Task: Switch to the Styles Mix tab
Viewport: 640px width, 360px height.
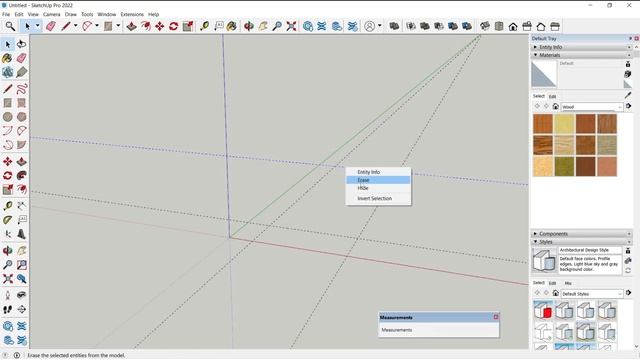Action: tap(568, 283)
